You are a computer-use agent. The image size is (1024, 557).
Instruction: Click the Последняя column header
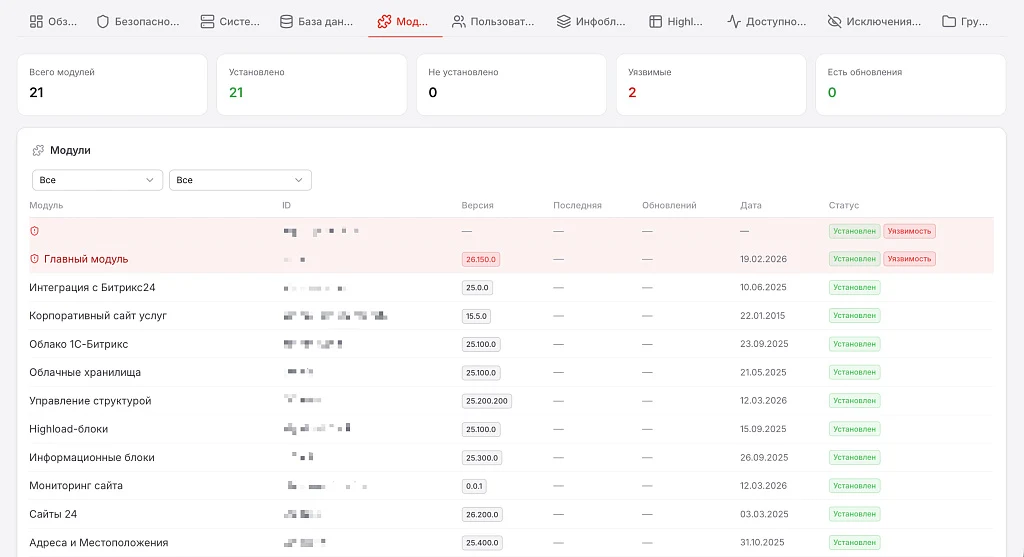tap(577, 205)
